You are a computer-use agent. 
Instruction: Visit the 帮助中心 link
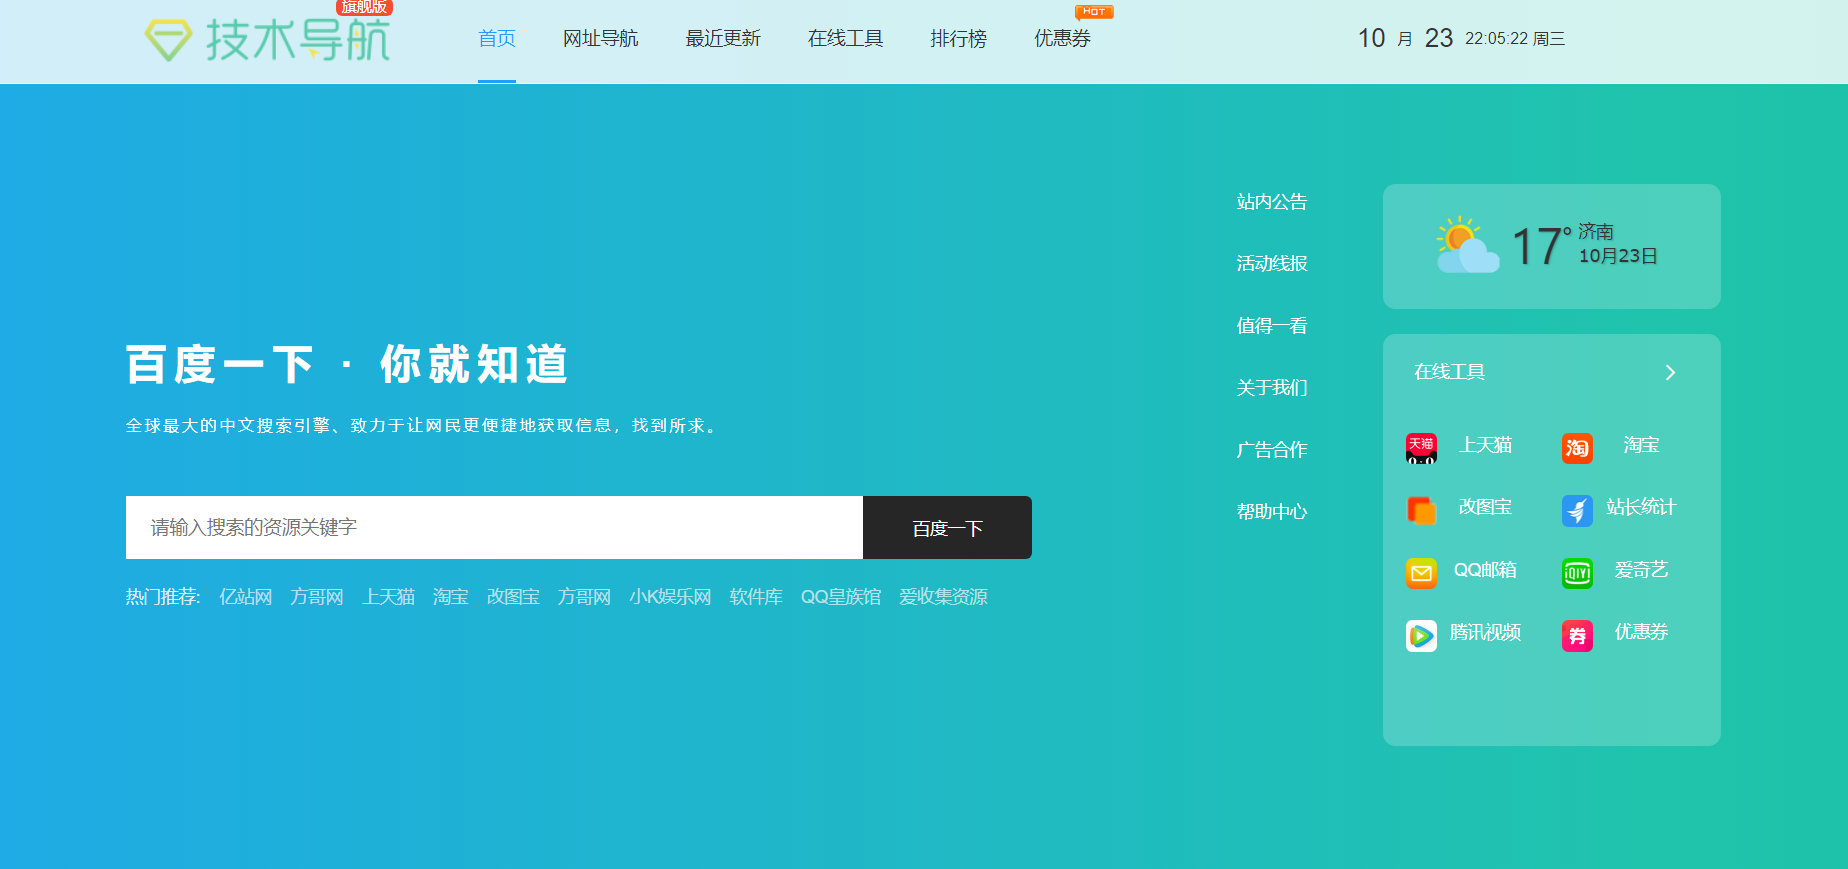tap(1271, 512)
